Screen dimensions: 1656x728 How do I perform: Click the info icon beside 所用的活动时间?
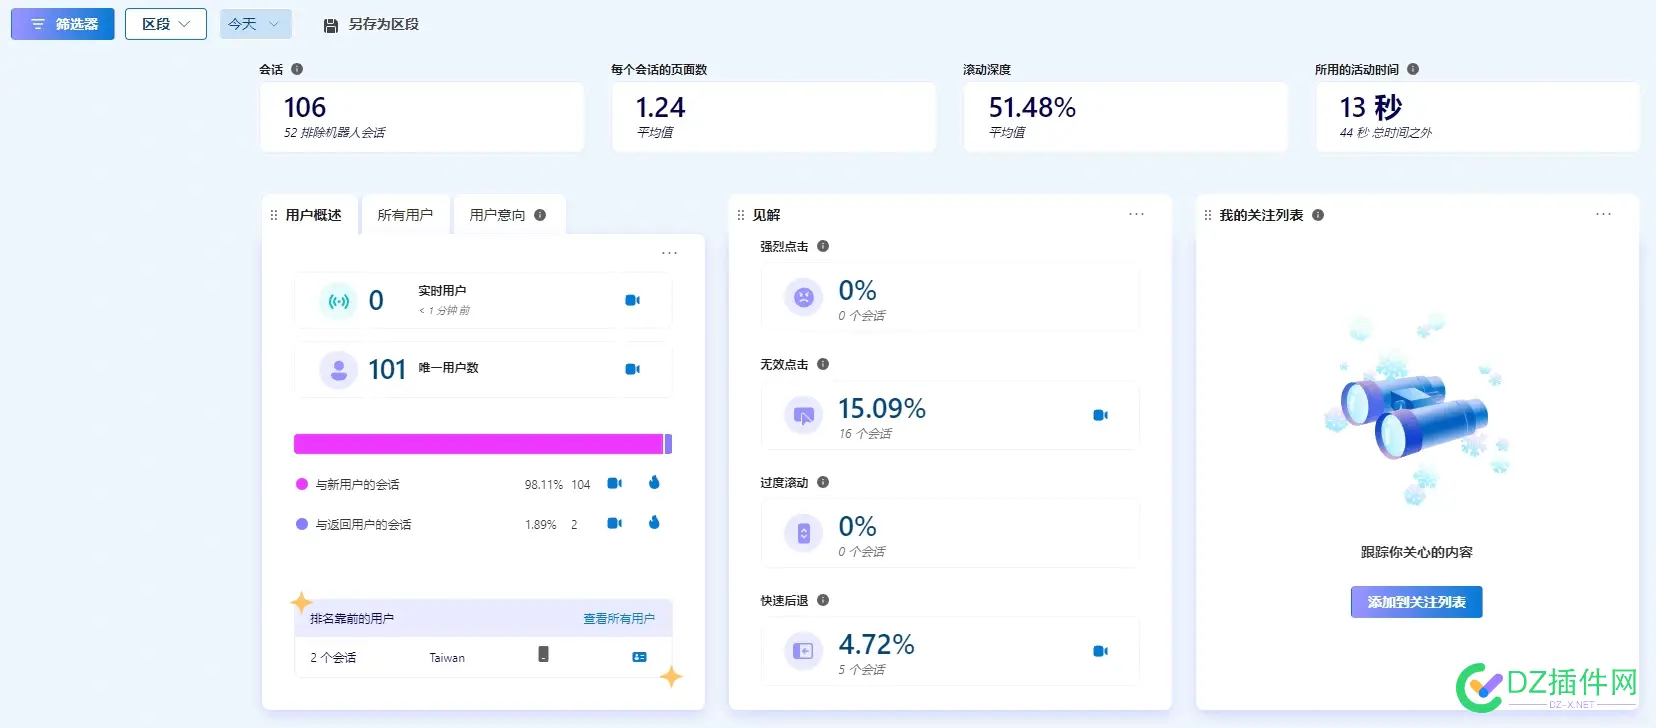(1413, 69)
